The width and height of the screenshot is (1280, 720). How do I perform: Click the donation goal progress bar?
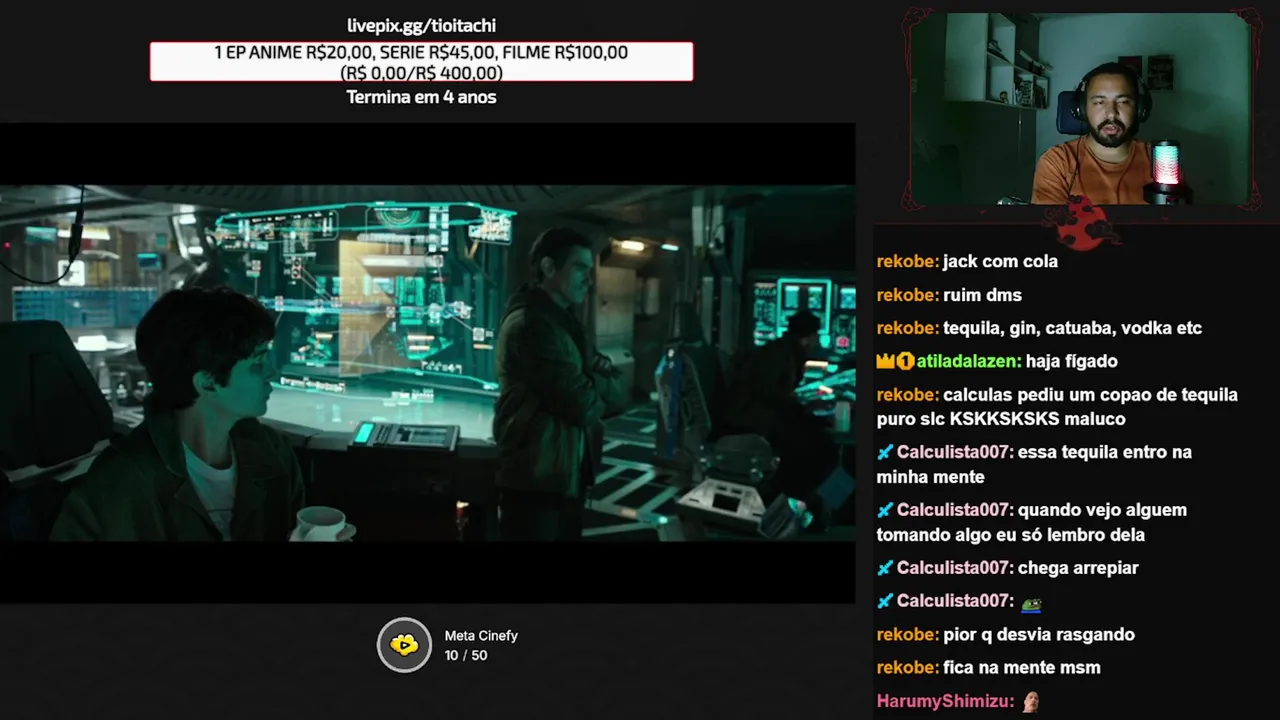(421, 62)
